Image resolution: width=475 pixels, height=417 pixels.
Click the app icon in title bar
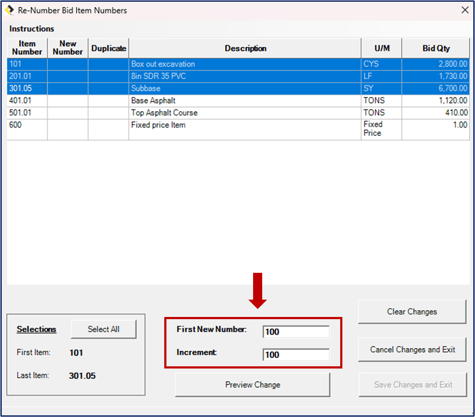[x=9, y=10]
